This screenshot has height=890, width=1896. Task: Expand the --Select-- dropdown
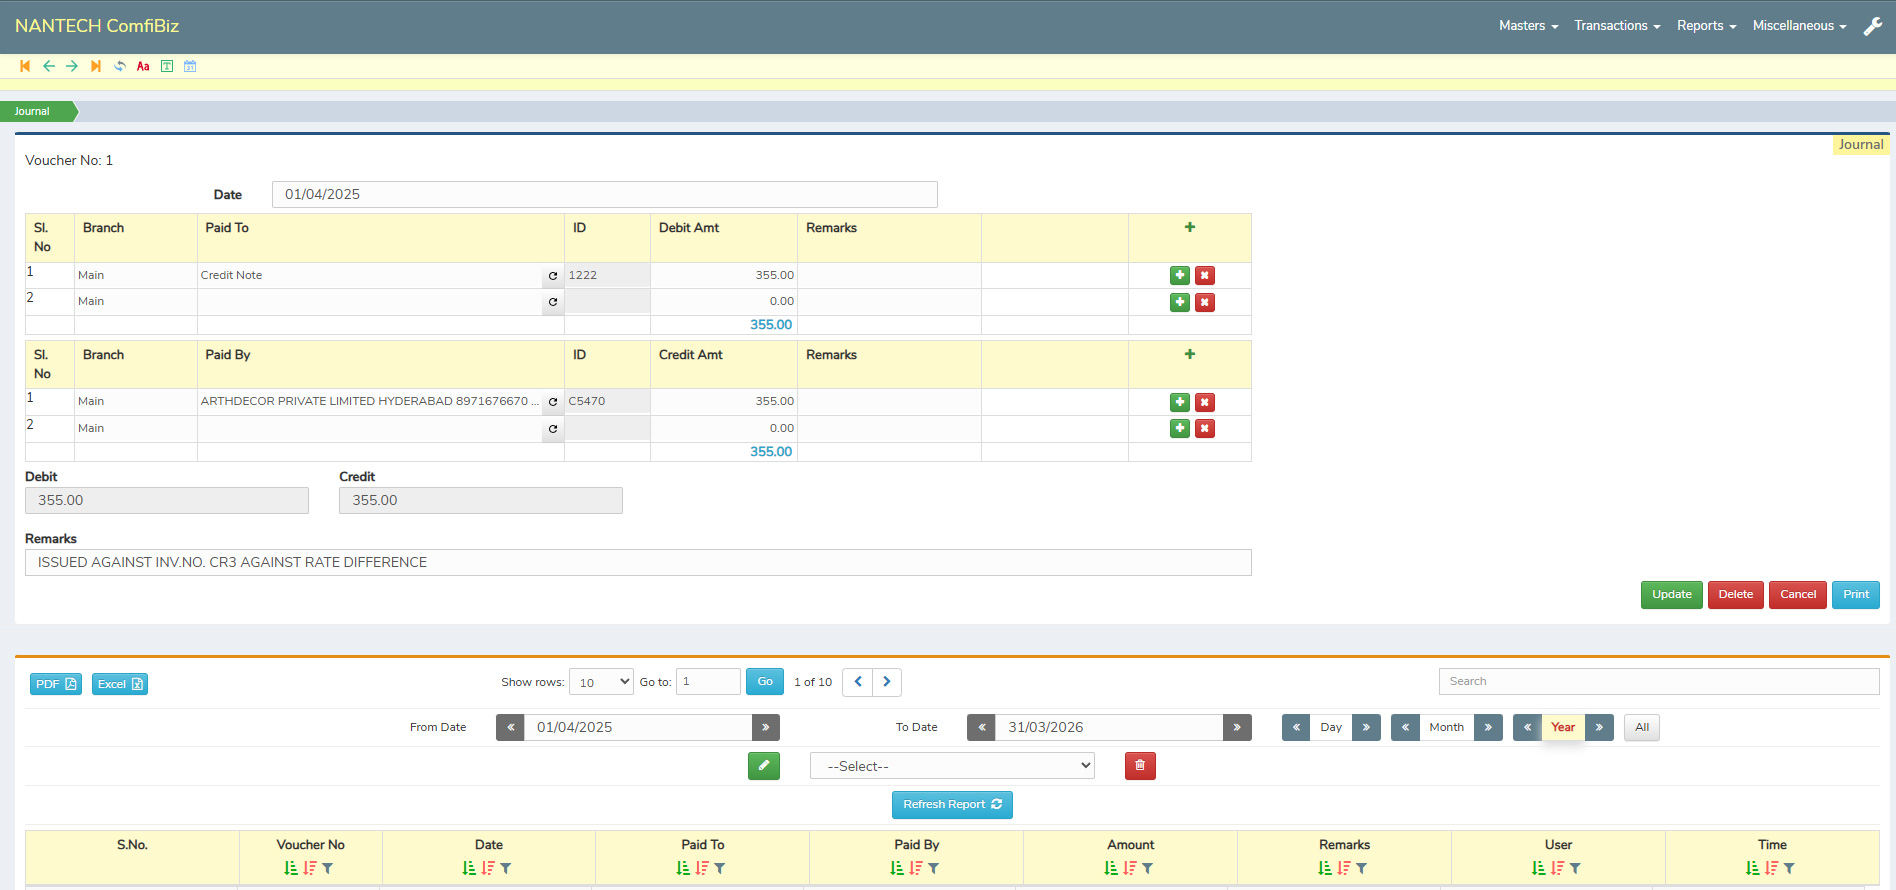click(x=951, y=766)
